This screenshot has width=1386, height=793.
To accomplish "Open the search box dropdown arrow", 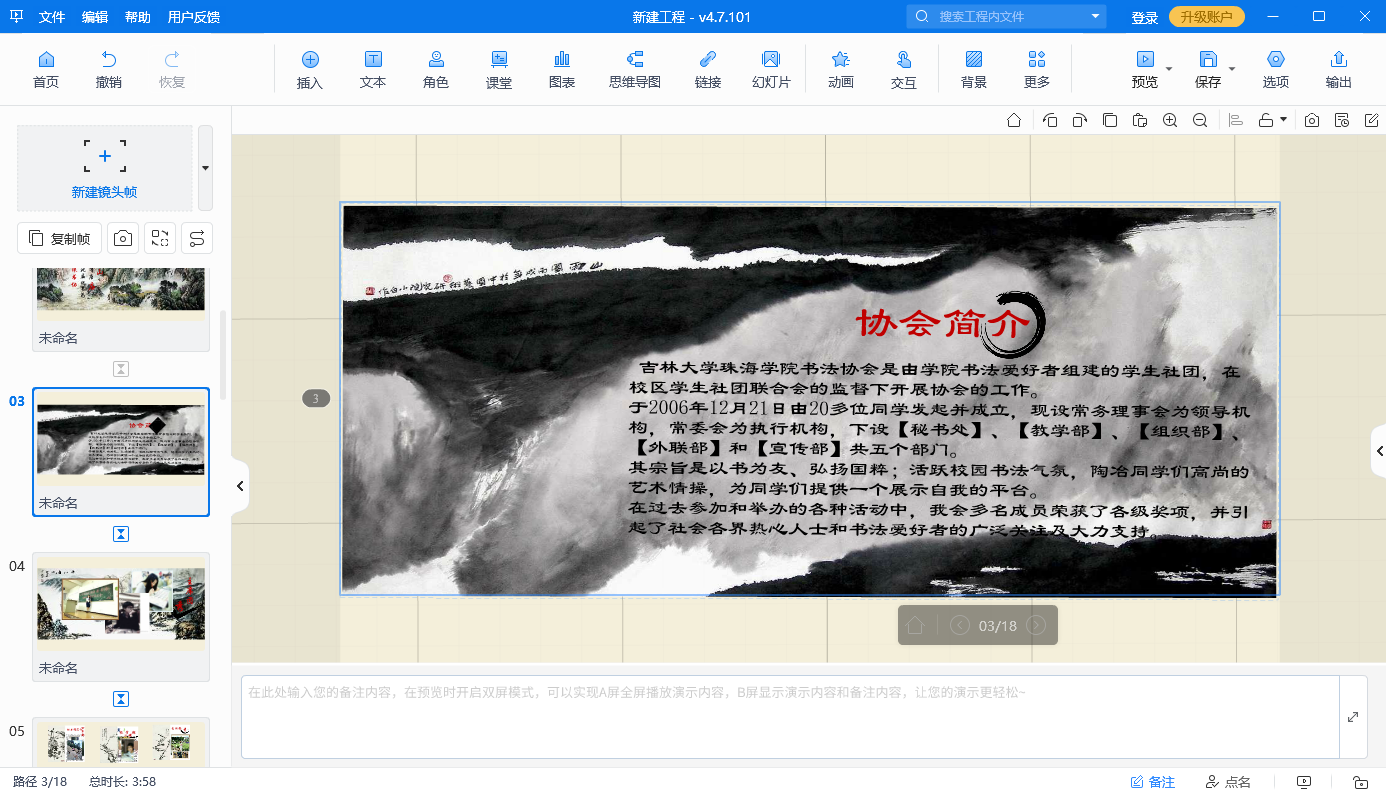I will [x=1096, y=16].
